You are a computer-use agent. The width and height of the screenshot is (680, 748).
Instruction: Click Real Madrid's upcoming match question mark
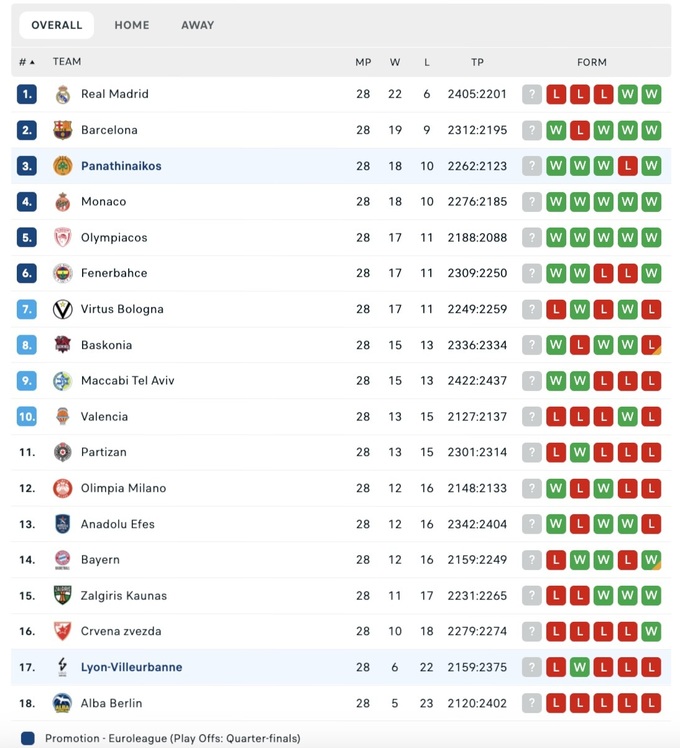[x=532, y=94]
